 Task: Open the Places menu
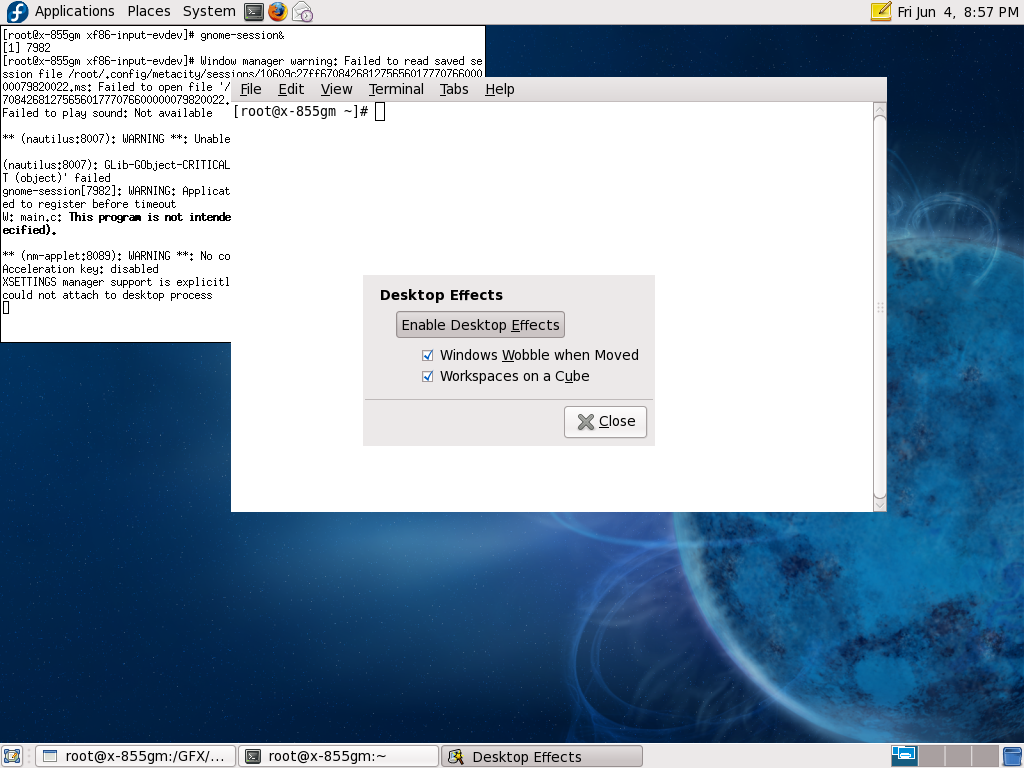tap(149, 12)
